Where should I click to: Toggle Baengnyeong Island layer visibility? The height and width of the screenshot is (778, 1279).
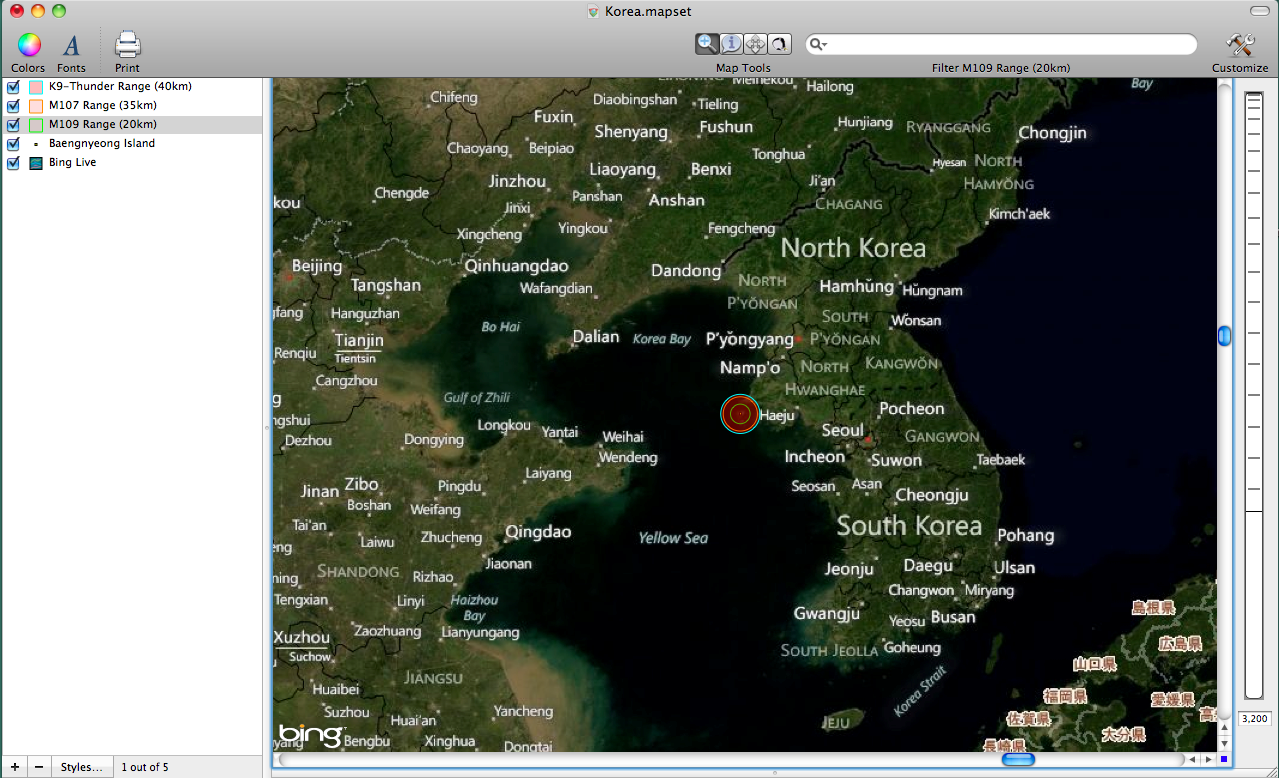(x=14, y=144)
